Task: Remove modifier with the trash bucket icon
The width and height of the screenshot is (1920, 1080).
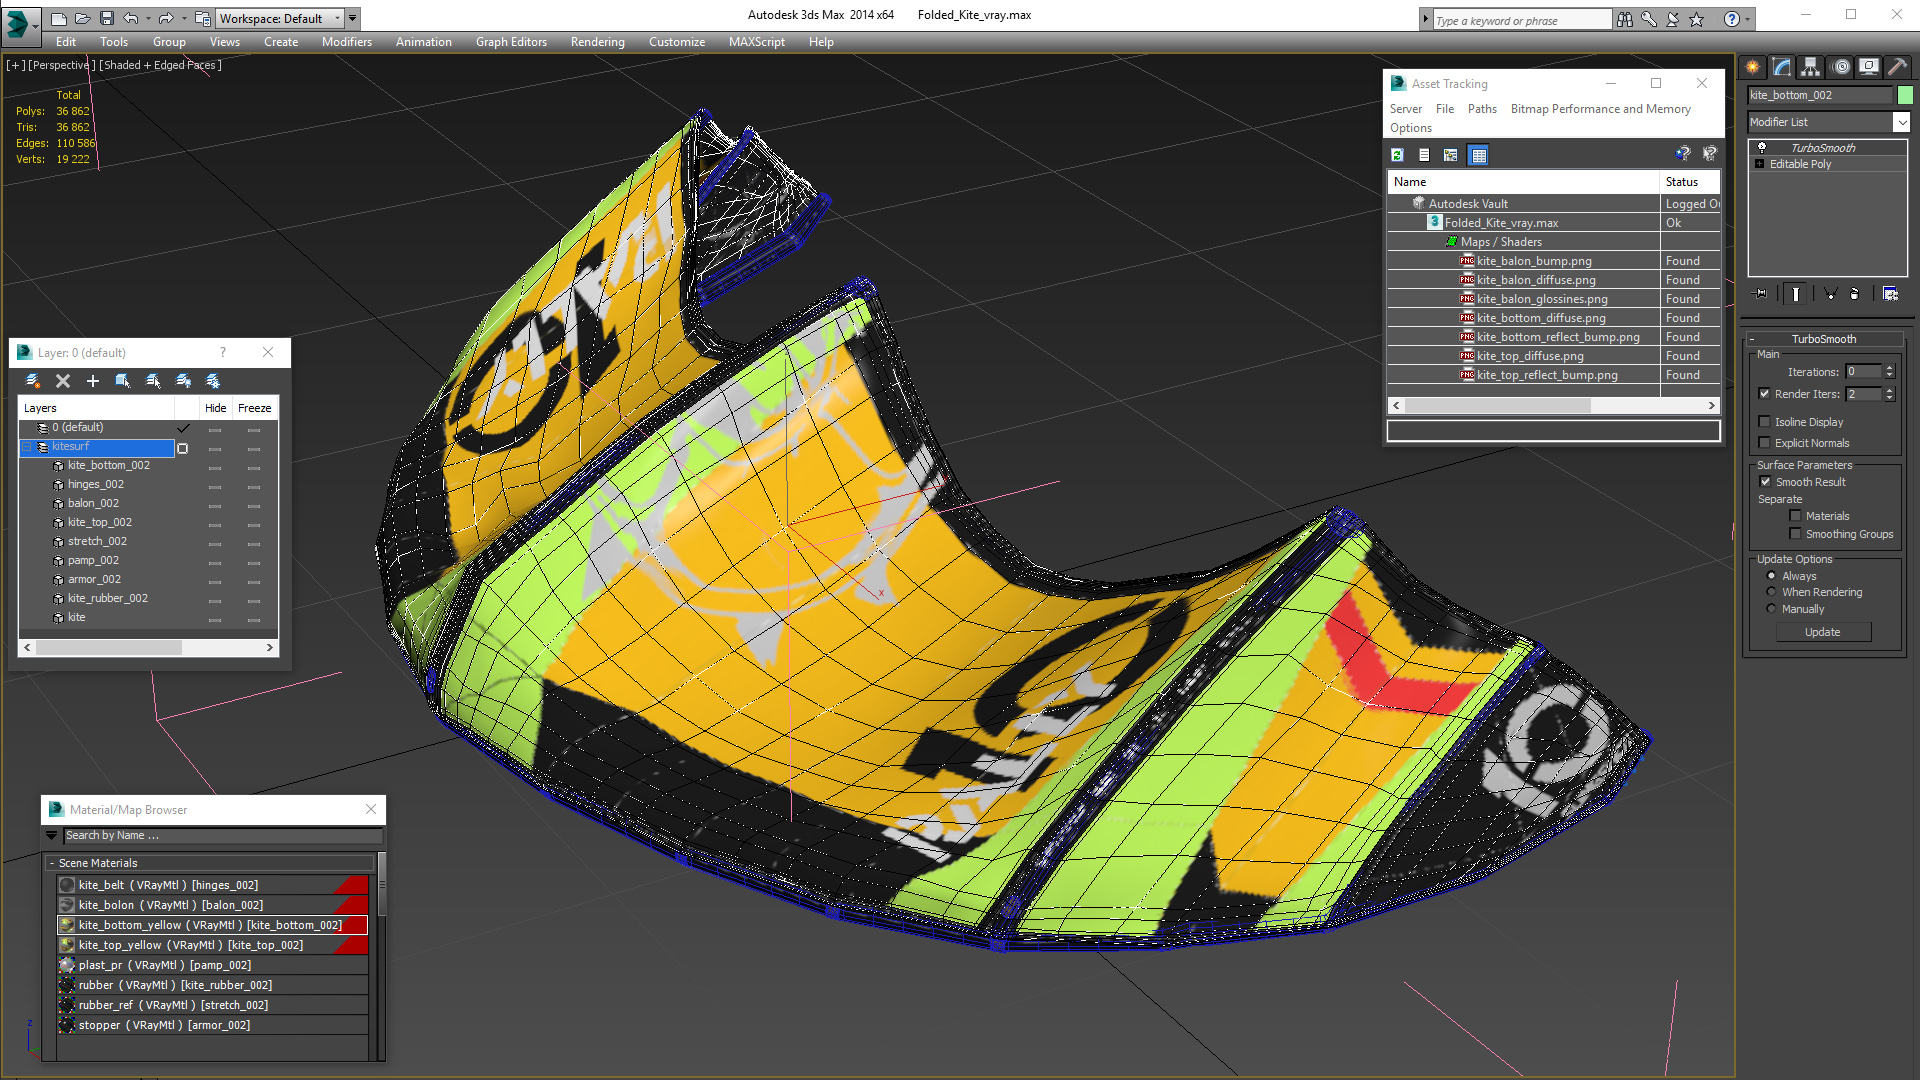Action: pos(1855,294)
